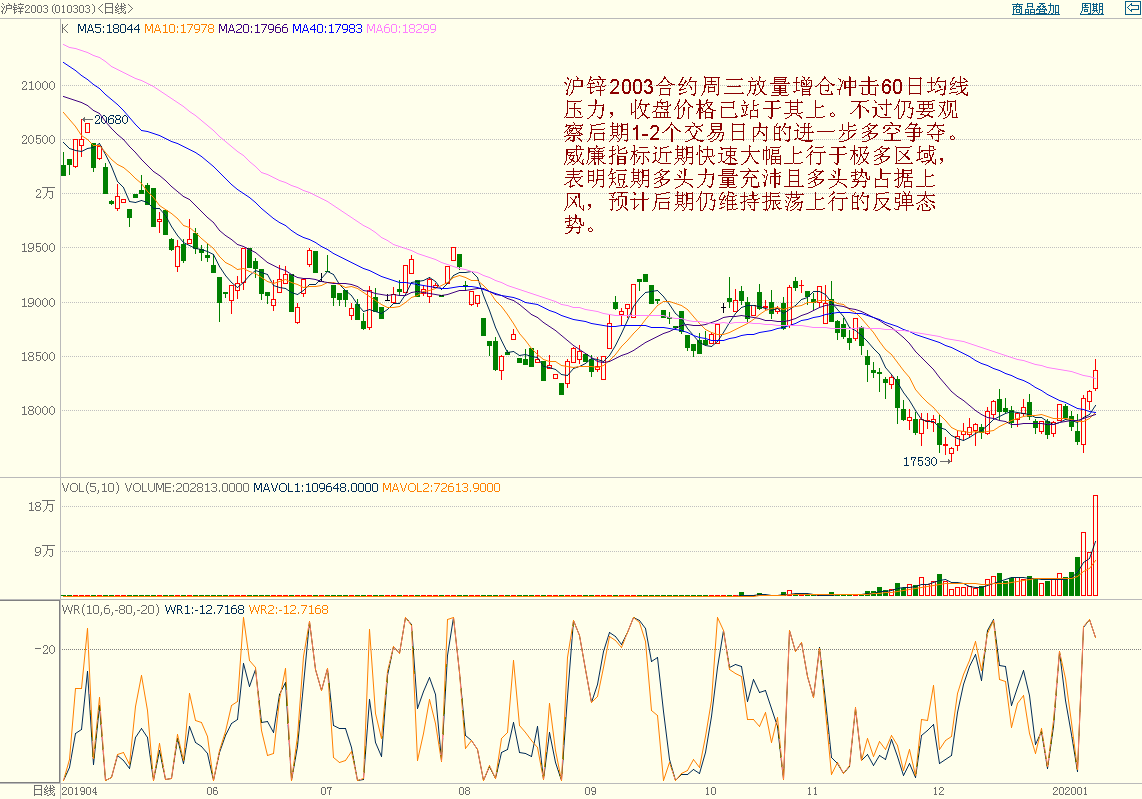Viewport: 1142px width, 799px height.
Task: Click the 202001 date axis label
Action: 1069,790
